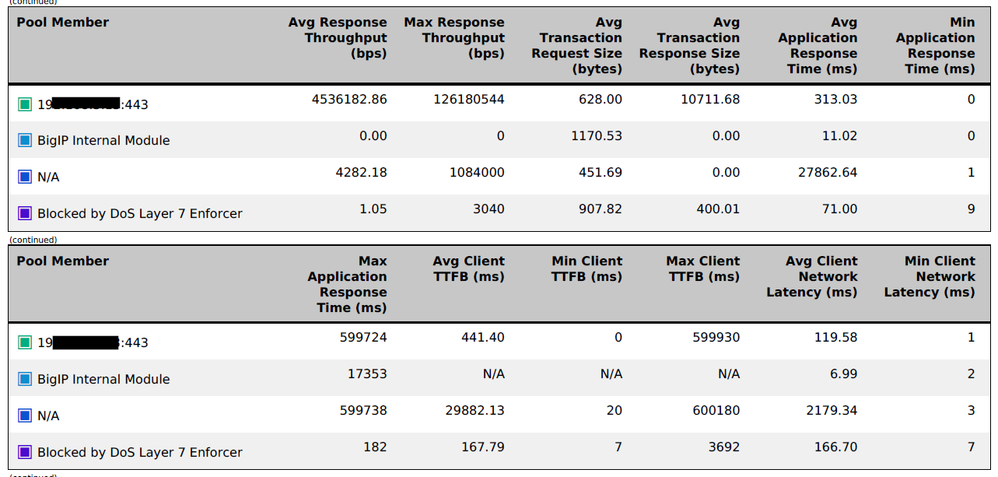
Task: Click Blocked by DoS Layer 7 Enforcer in lower table
Action: click(139, 452)
